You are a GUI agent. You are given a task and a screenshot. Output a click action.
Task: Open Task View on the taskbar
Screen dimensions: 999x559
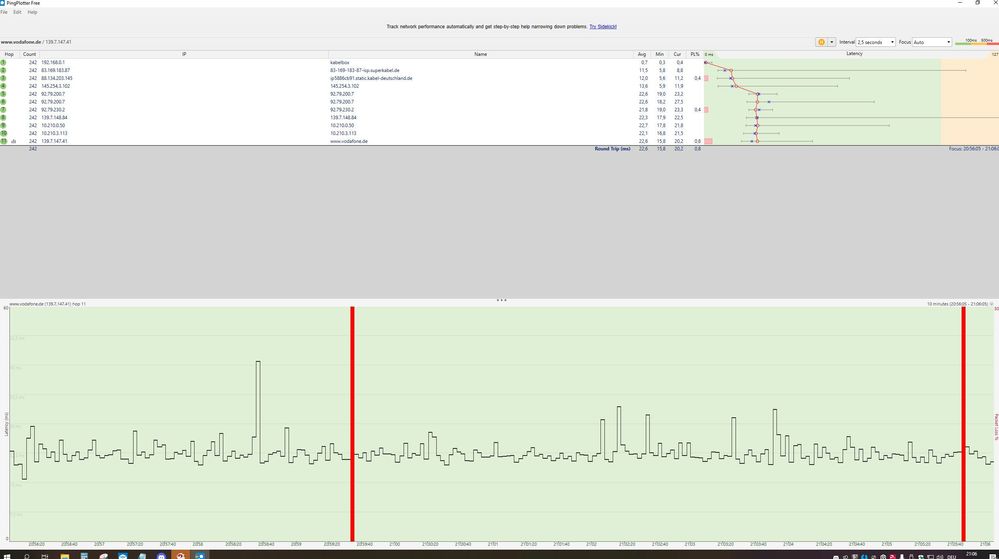pos(45,556)
